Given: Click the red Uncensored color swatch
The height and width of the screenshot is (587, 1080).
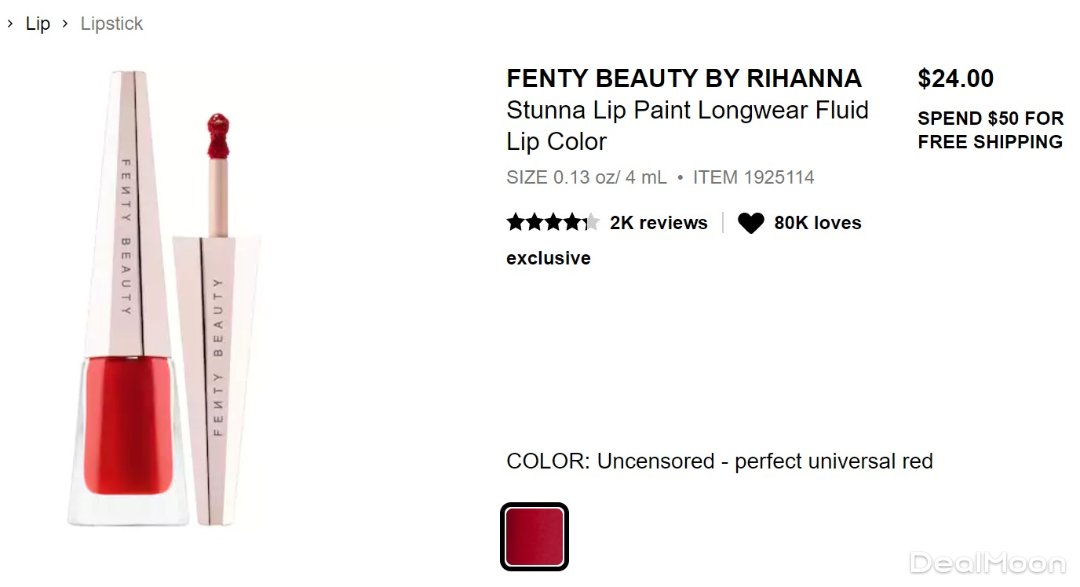Looking at the screenshot, I should point(535,537).
